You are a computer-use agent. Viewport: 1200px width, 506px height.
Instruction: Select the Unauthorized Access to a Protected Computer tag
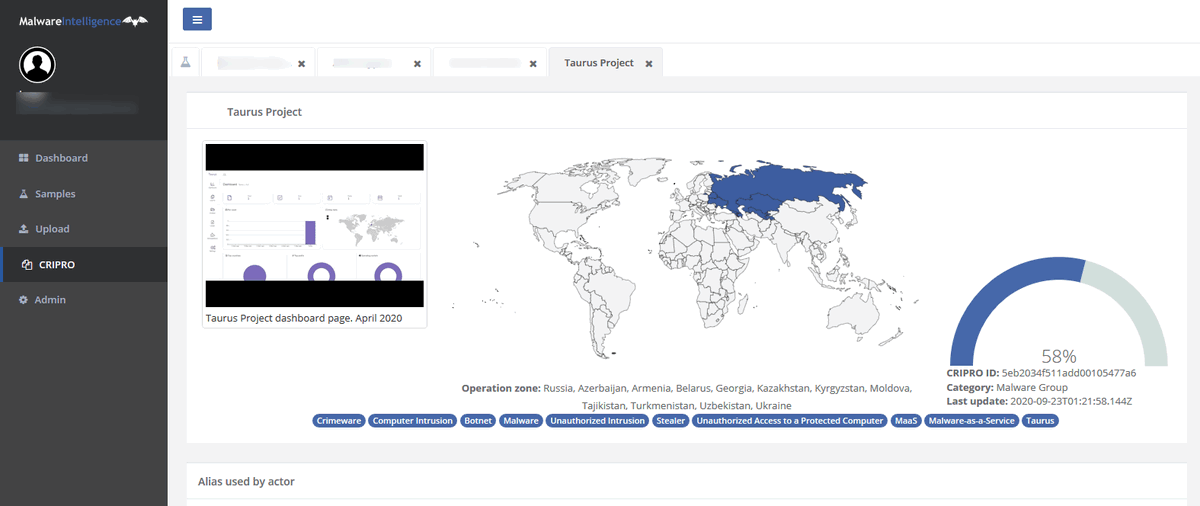(790, 421)
